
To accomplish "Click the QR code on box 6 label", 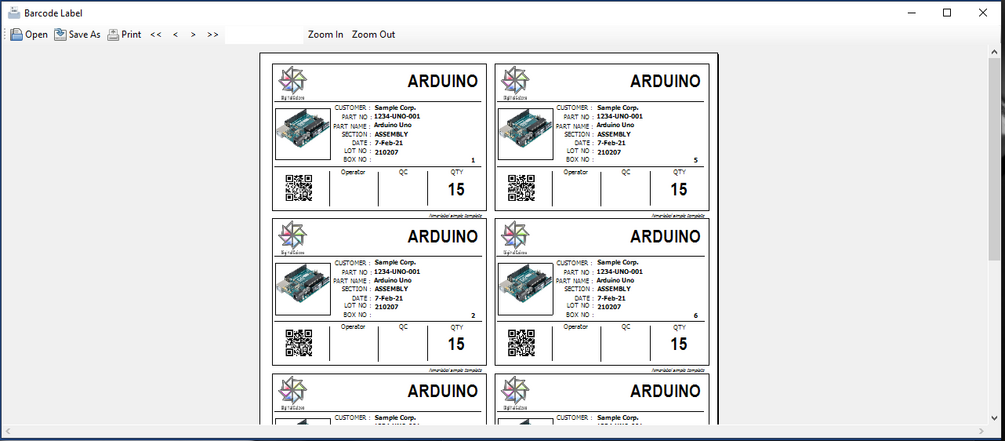I will point(521,343).
